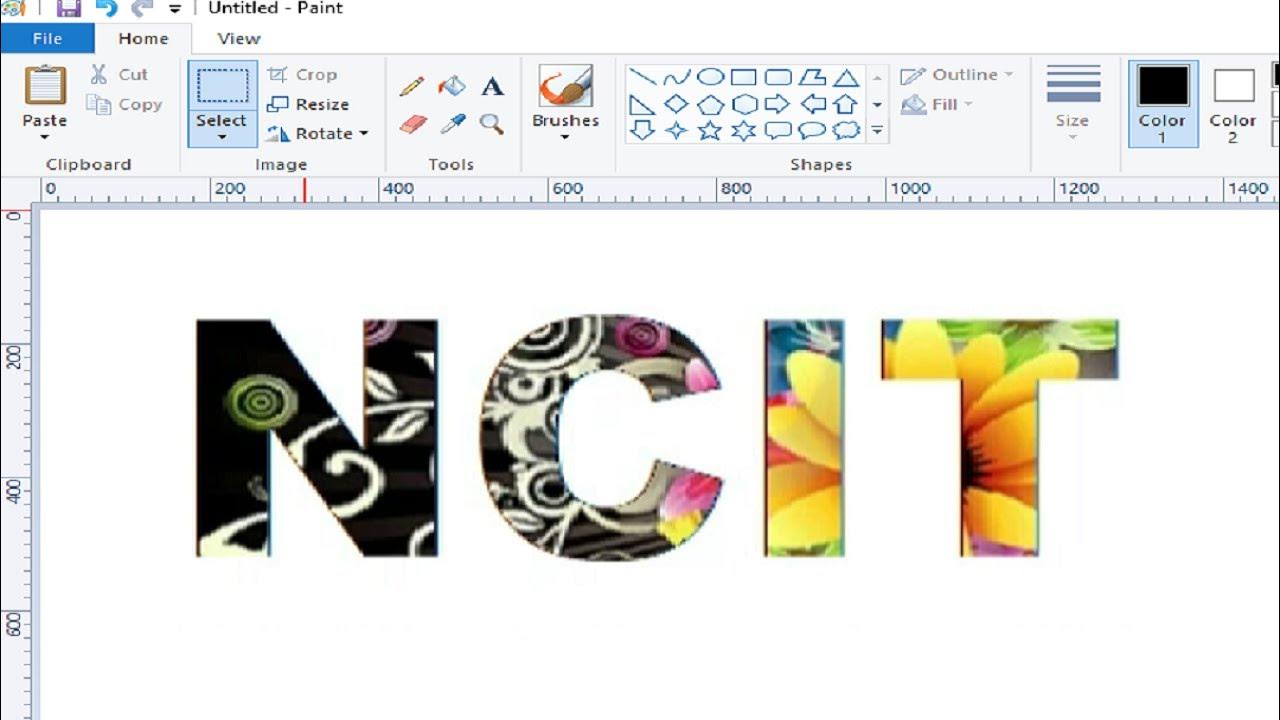Choose the Right arrow shape
The height and width of the screenshot is (720, 1280).
click(778, 104)
